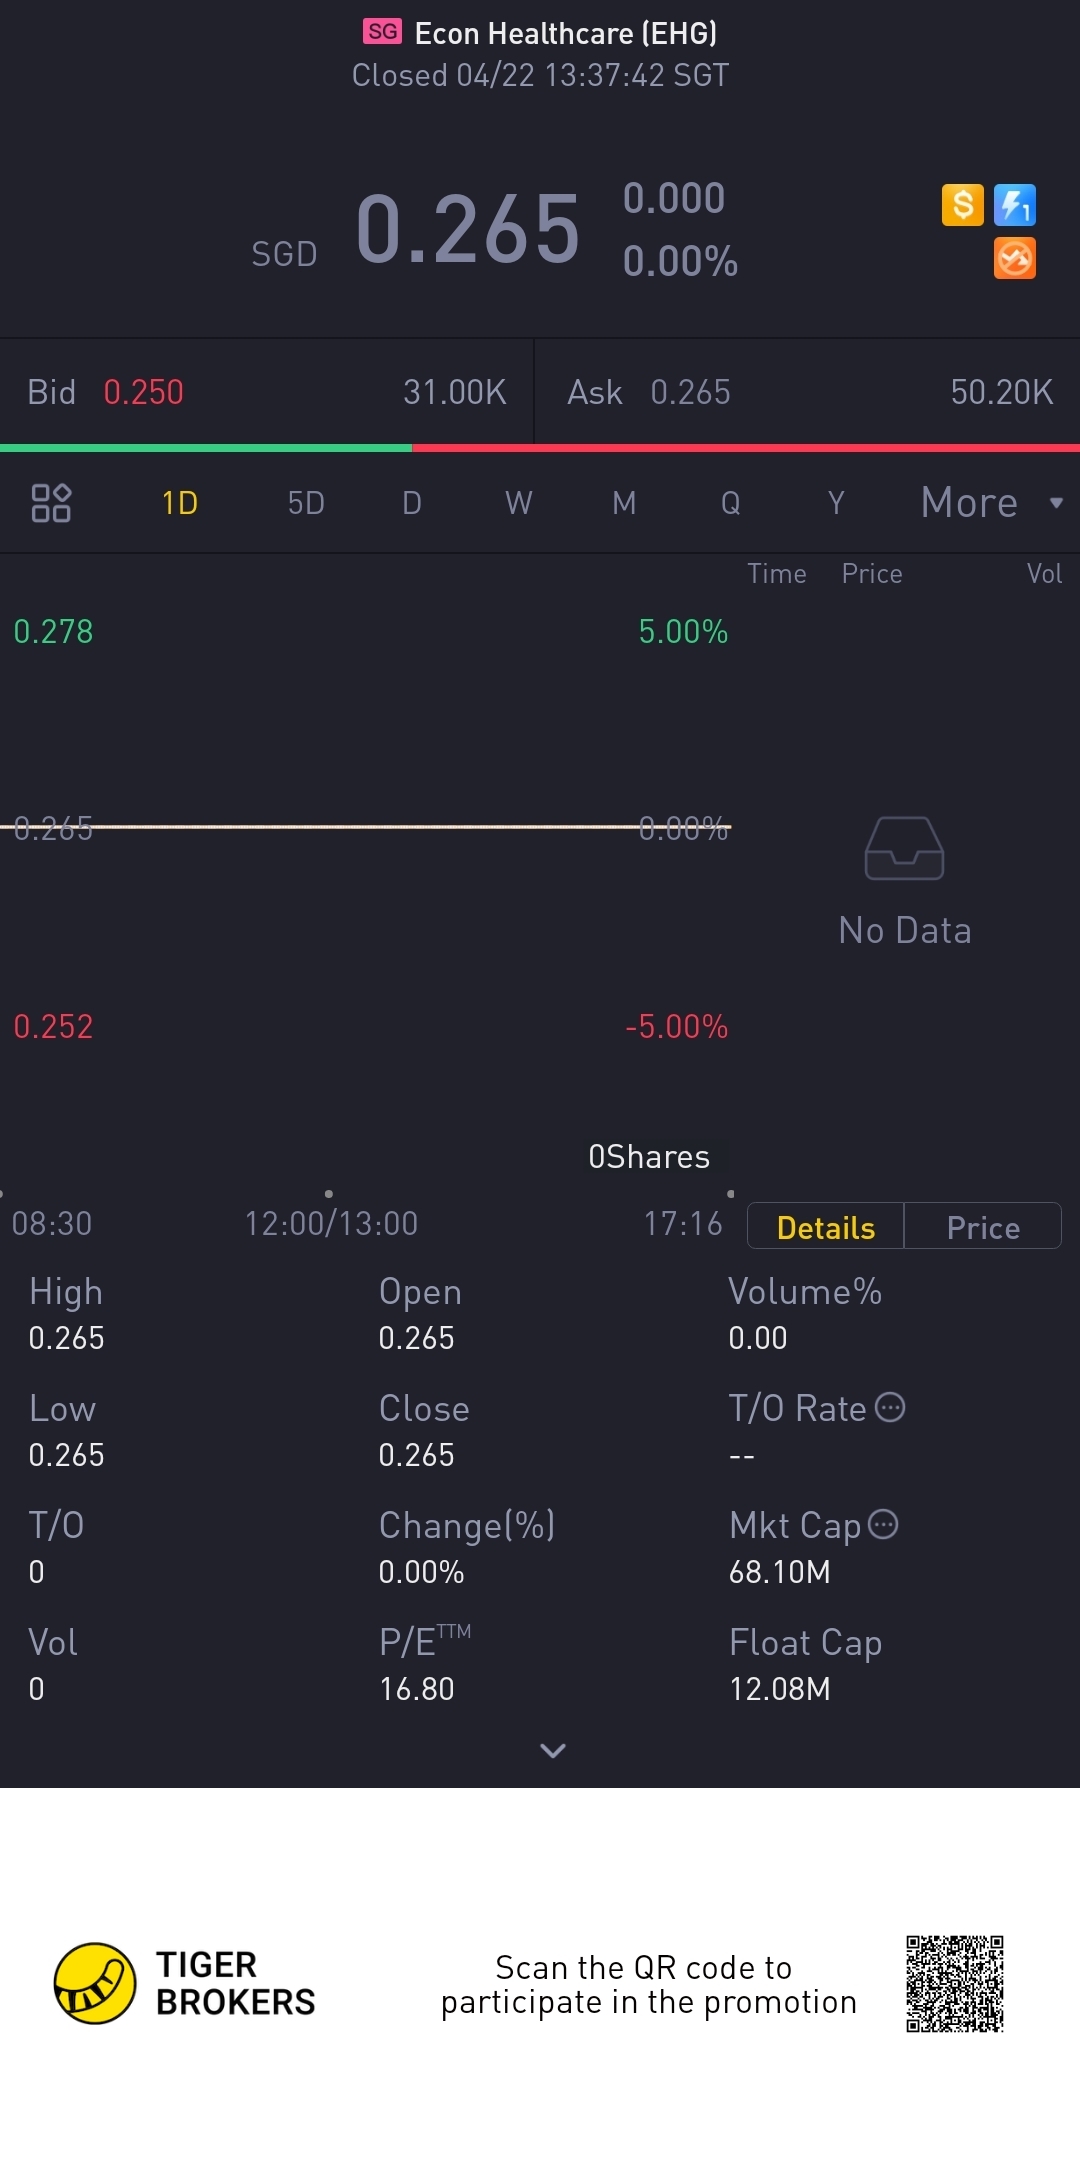The image size is (1080, 2180).
Task: Tap the Ask 0.265 price row
Action: tap(809, 392)
